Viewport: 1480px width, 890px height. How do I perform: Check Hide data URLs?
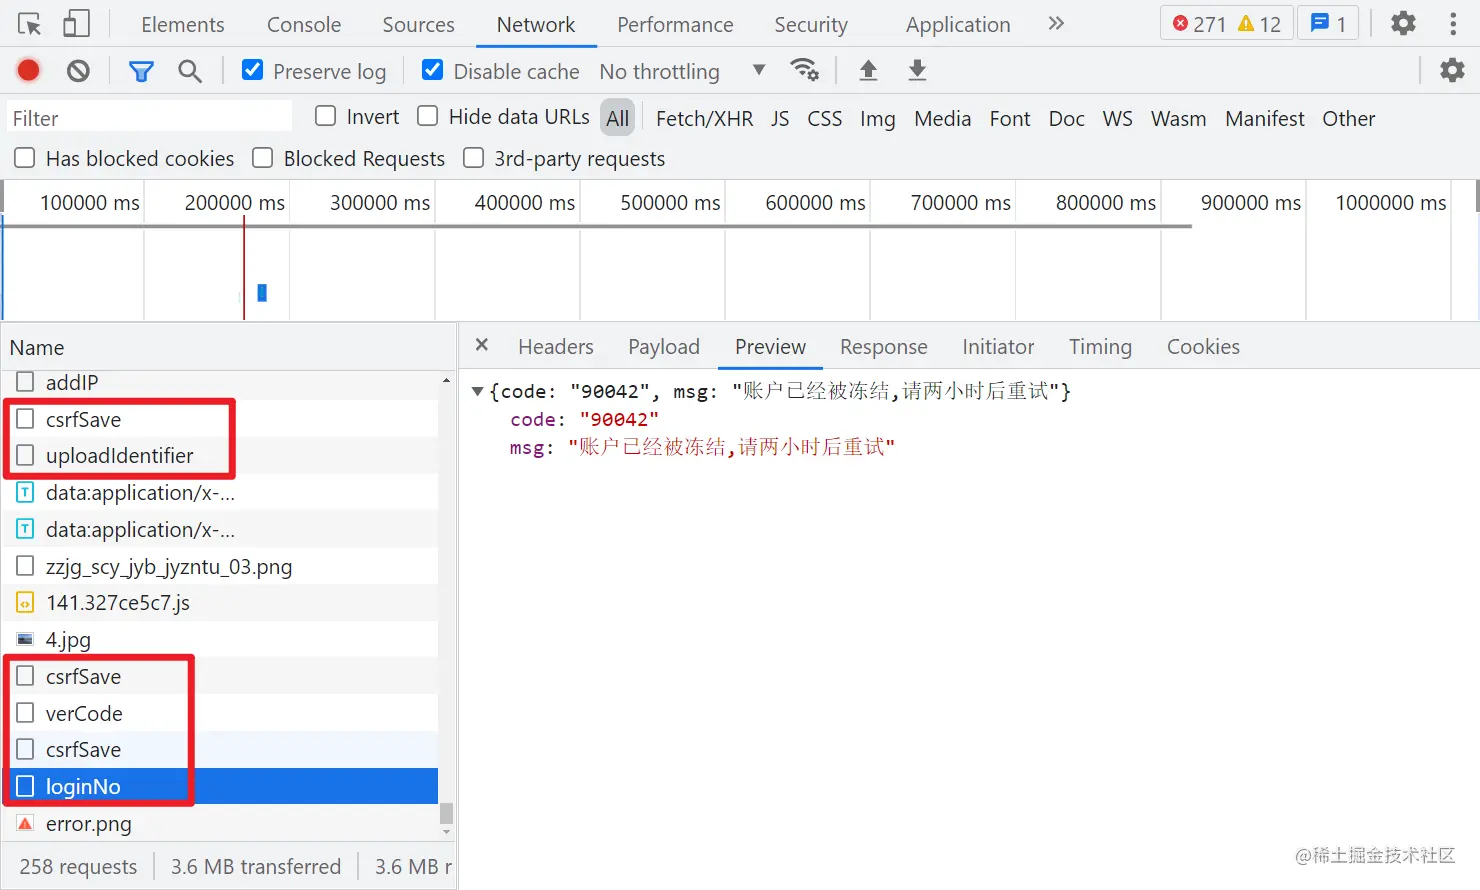427,116
